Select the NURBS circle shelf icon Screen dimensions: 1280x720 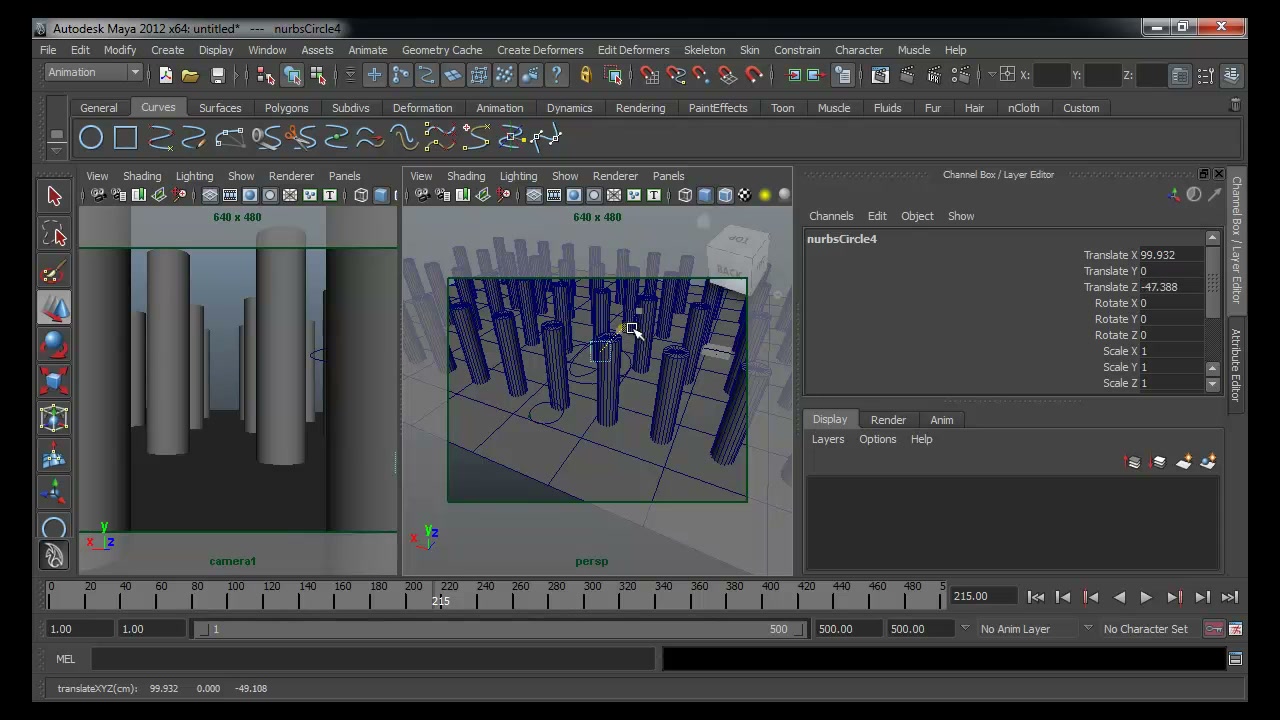tap(91, 138)
